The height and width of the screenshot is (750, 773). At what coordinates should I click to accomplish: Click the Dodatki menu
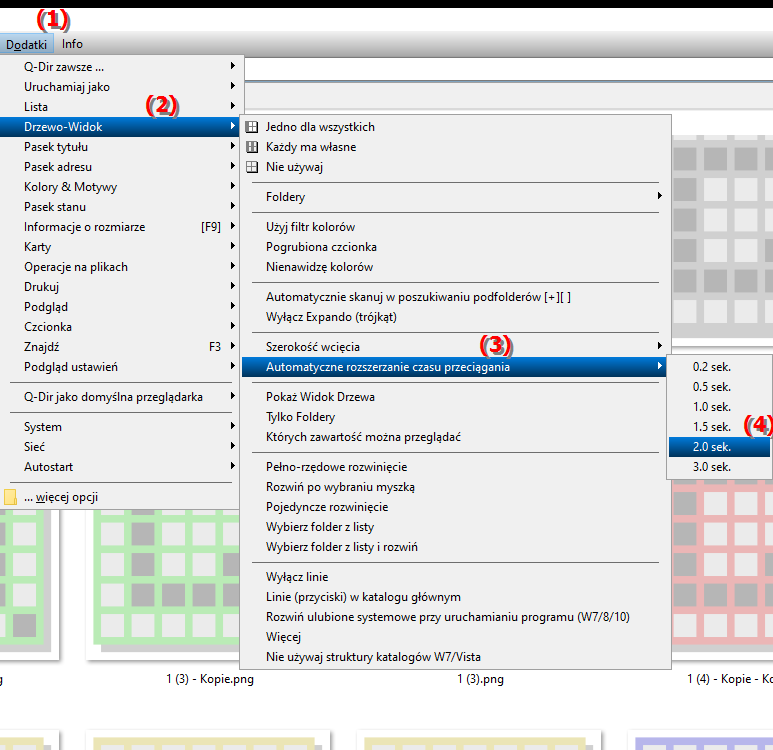26,44
